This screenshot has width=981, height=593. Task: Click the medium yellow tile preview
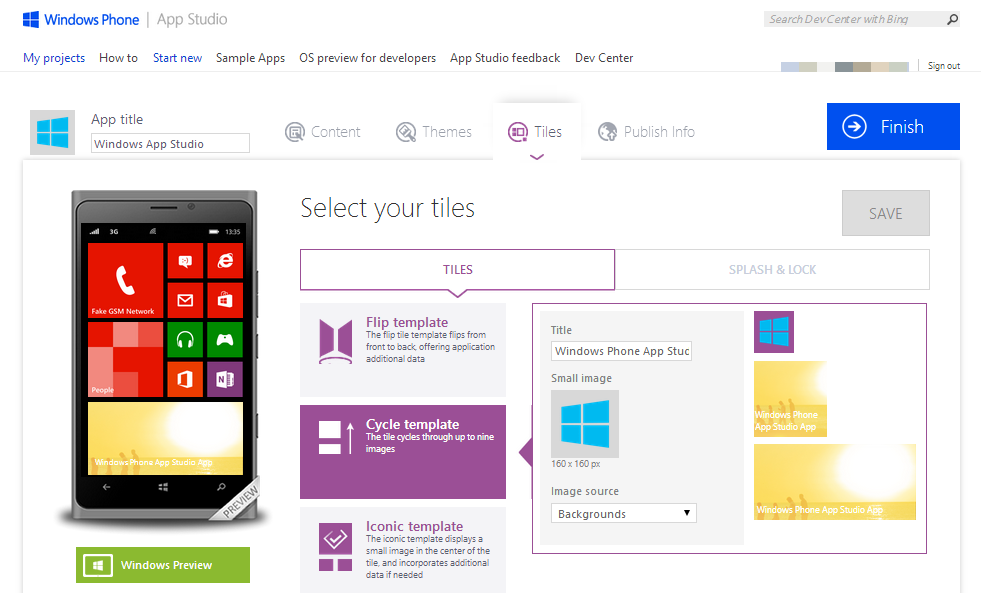790,398
